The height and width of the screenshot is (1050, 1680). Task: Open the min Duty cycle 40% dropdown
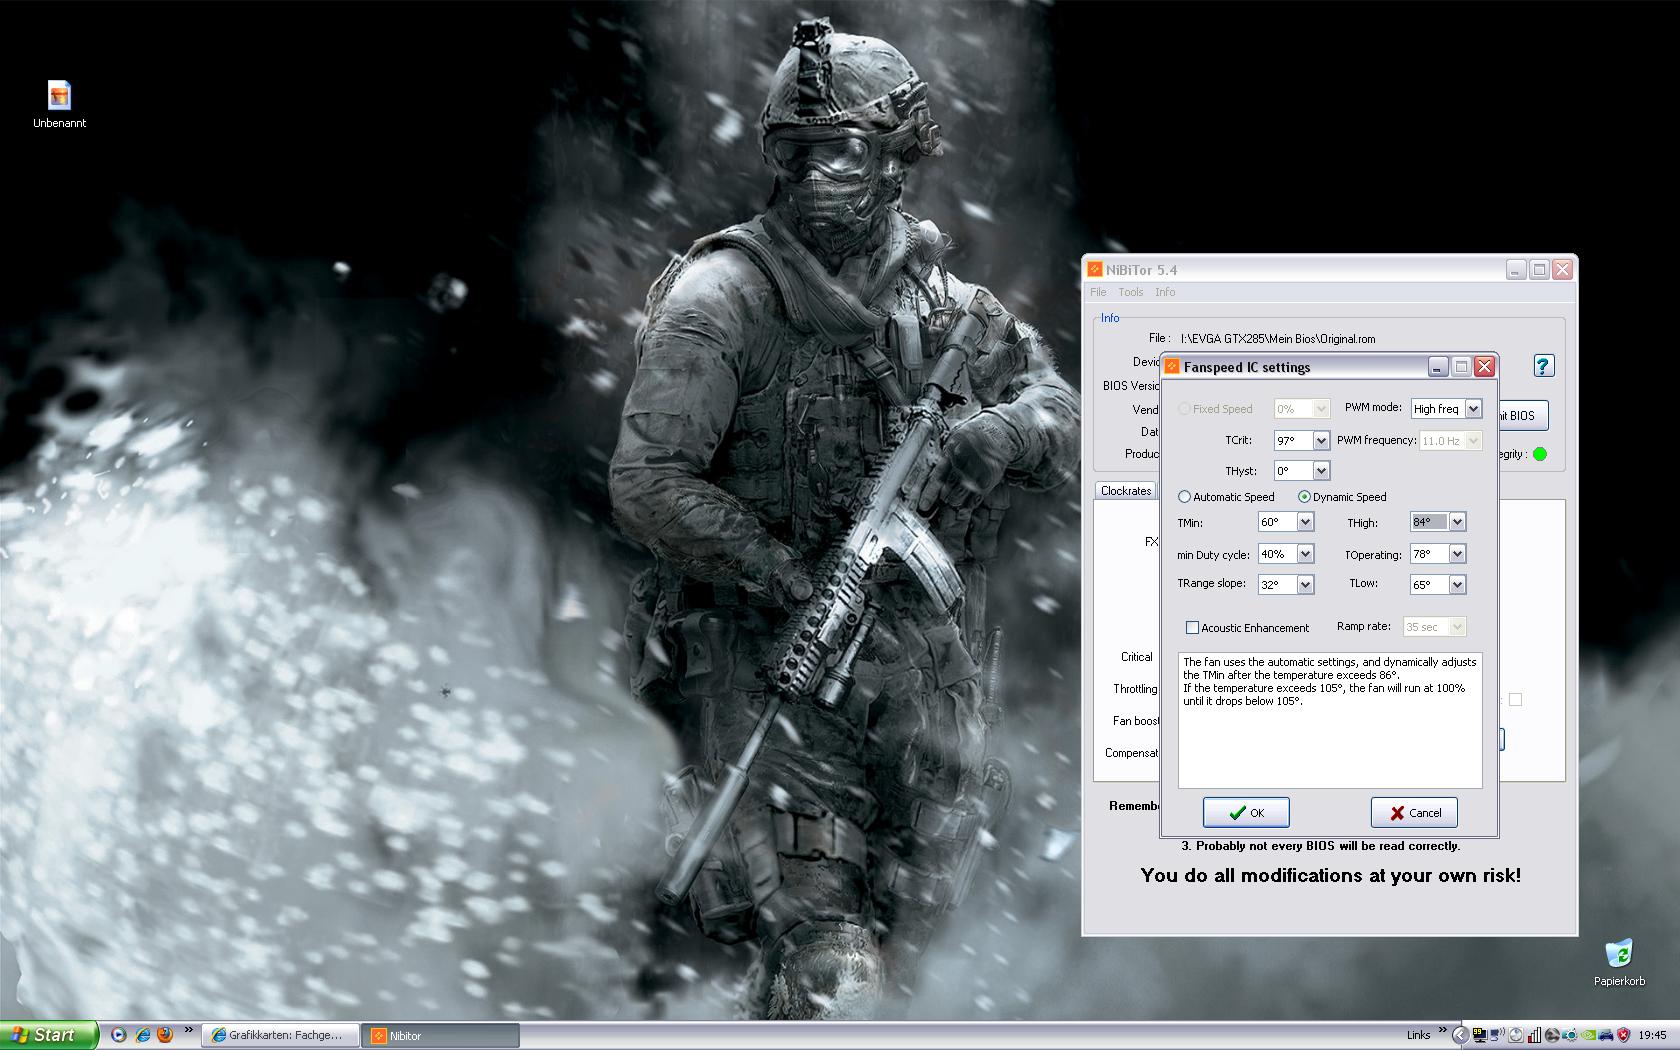point(1305,554)
